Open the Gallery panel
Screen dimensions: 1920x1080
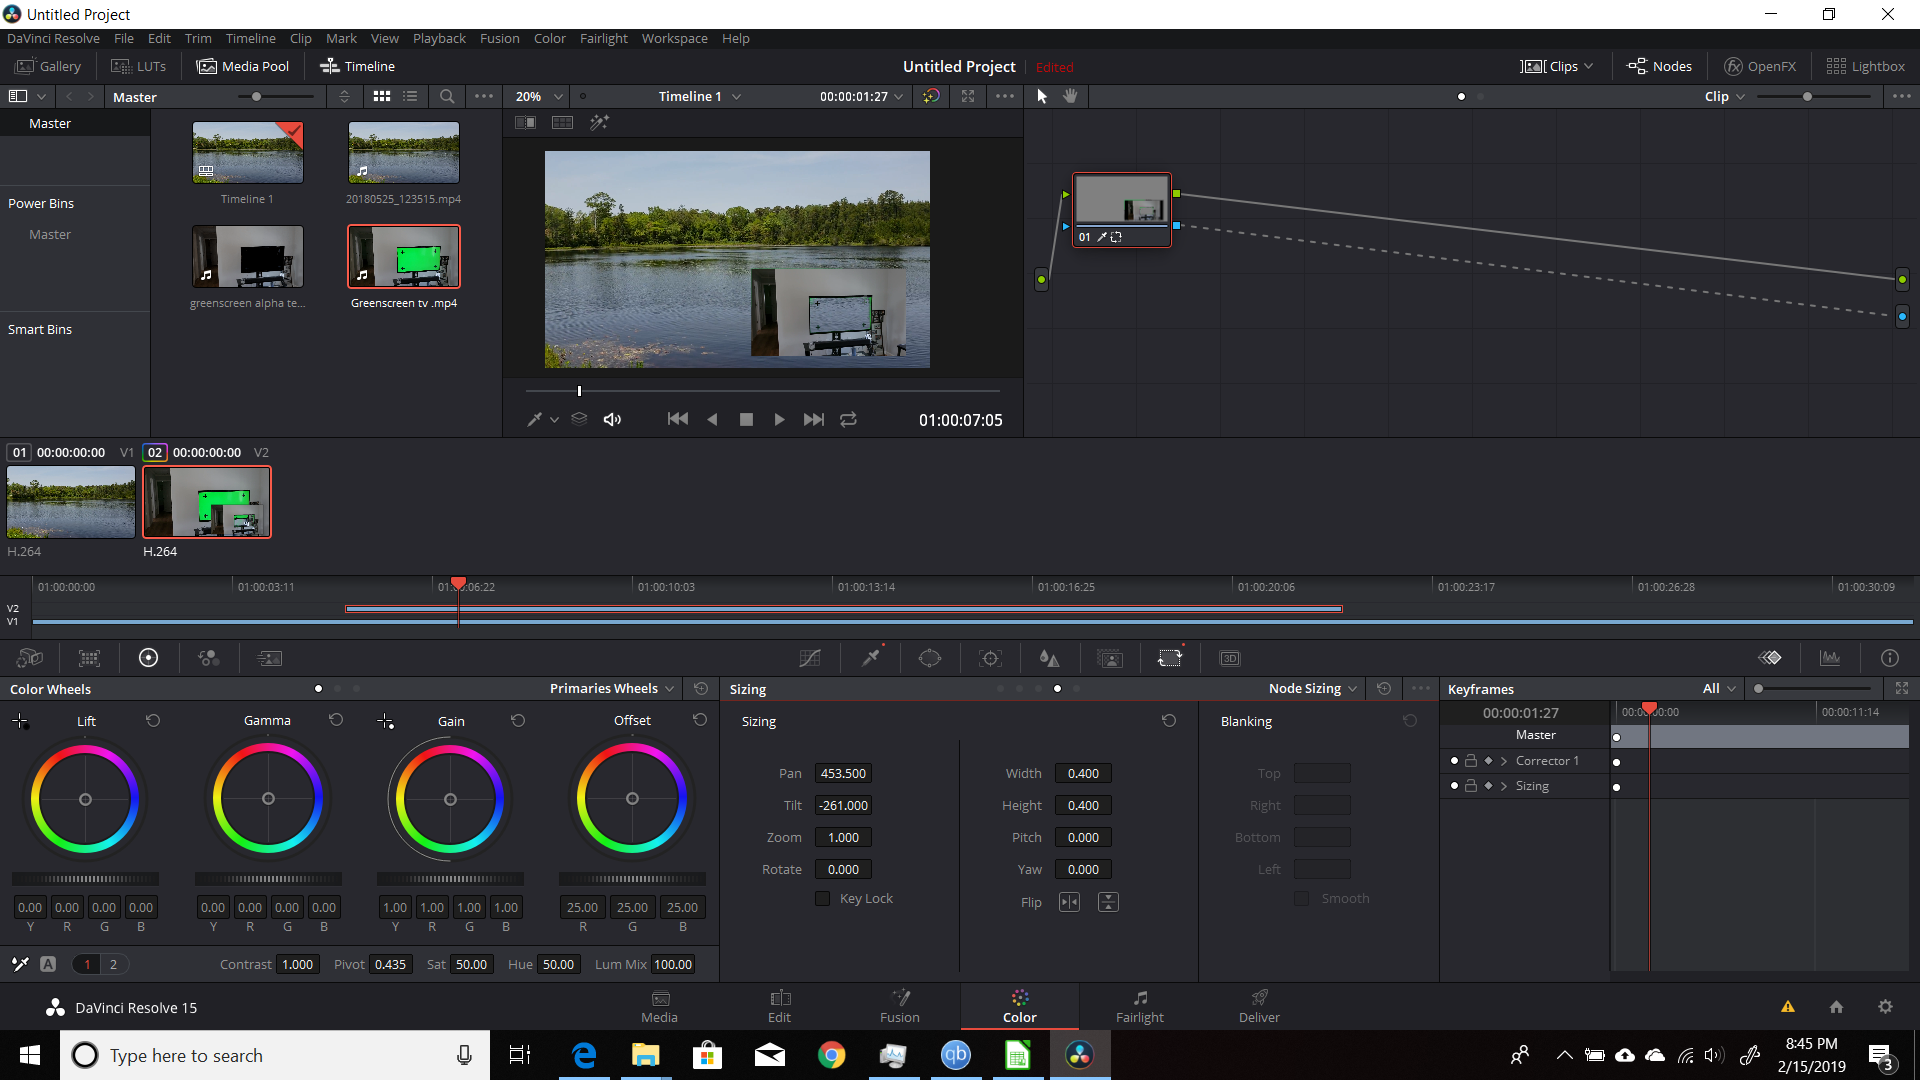tap(48, 66)
